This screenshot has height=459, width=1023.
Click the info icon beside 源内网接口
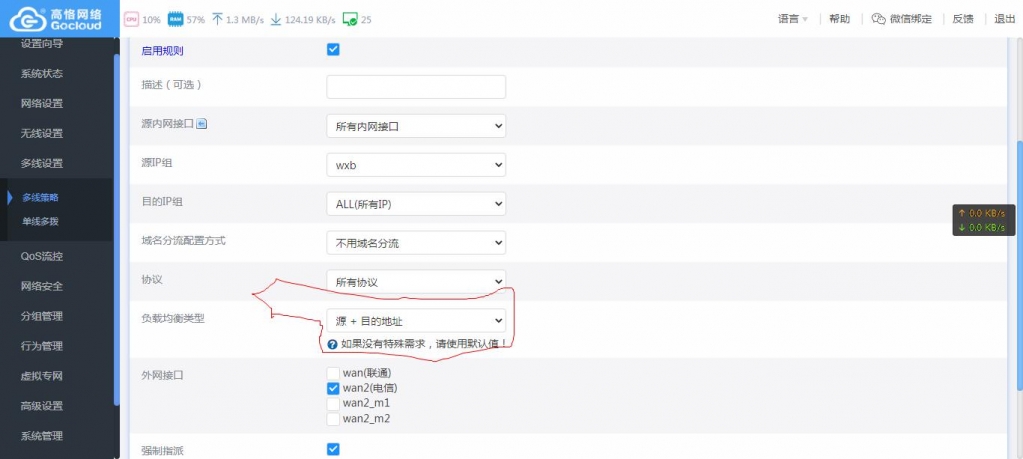pos(202,123)
